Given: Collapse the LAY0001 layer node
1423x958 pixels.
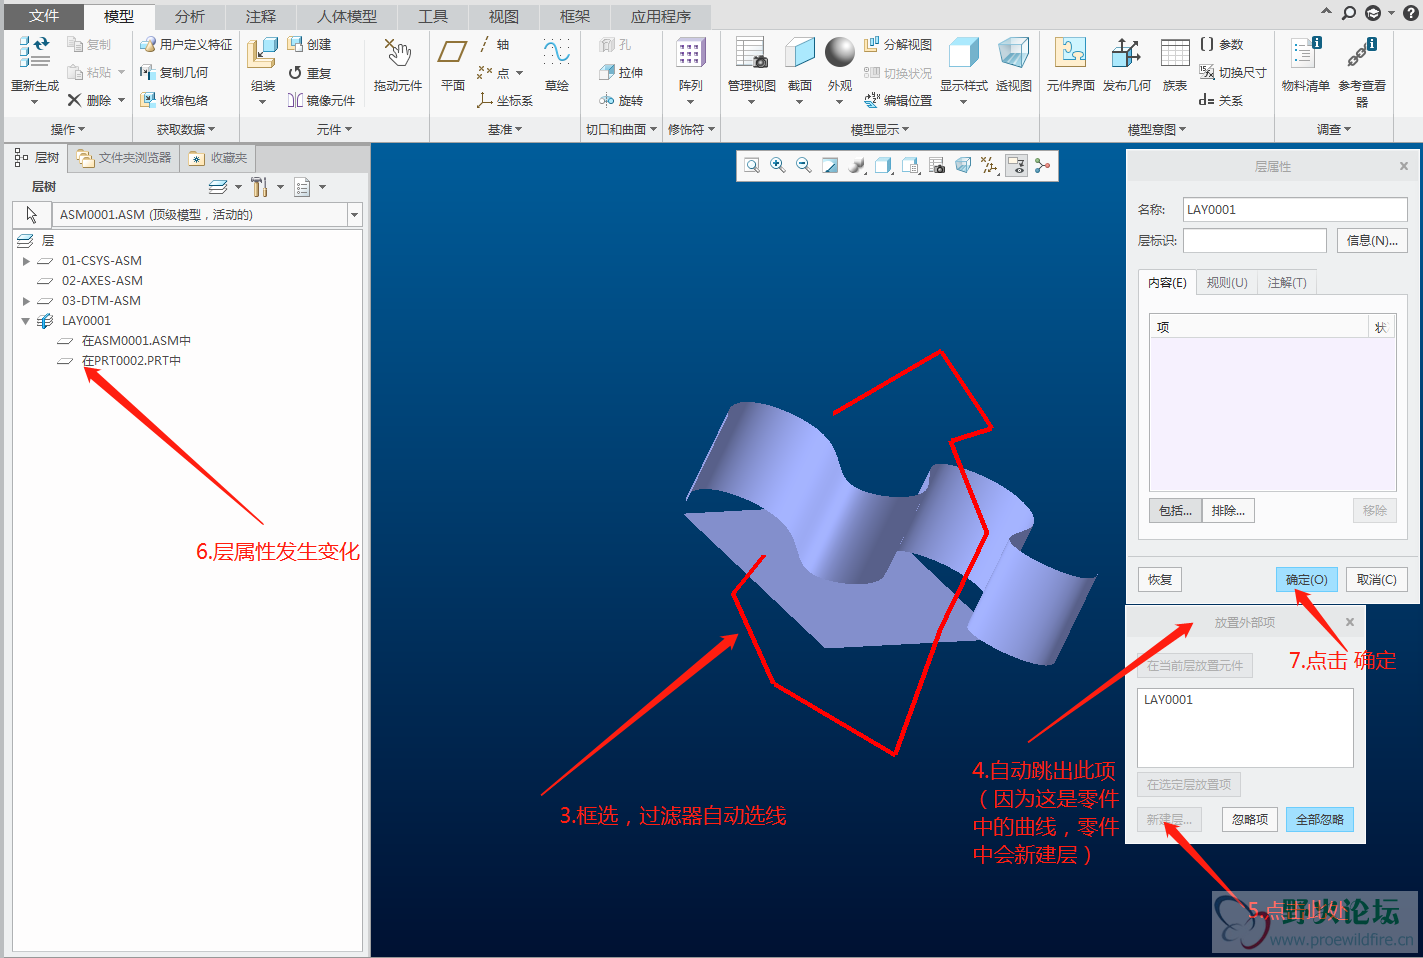Looking at the screenshot, I should 26,321.
